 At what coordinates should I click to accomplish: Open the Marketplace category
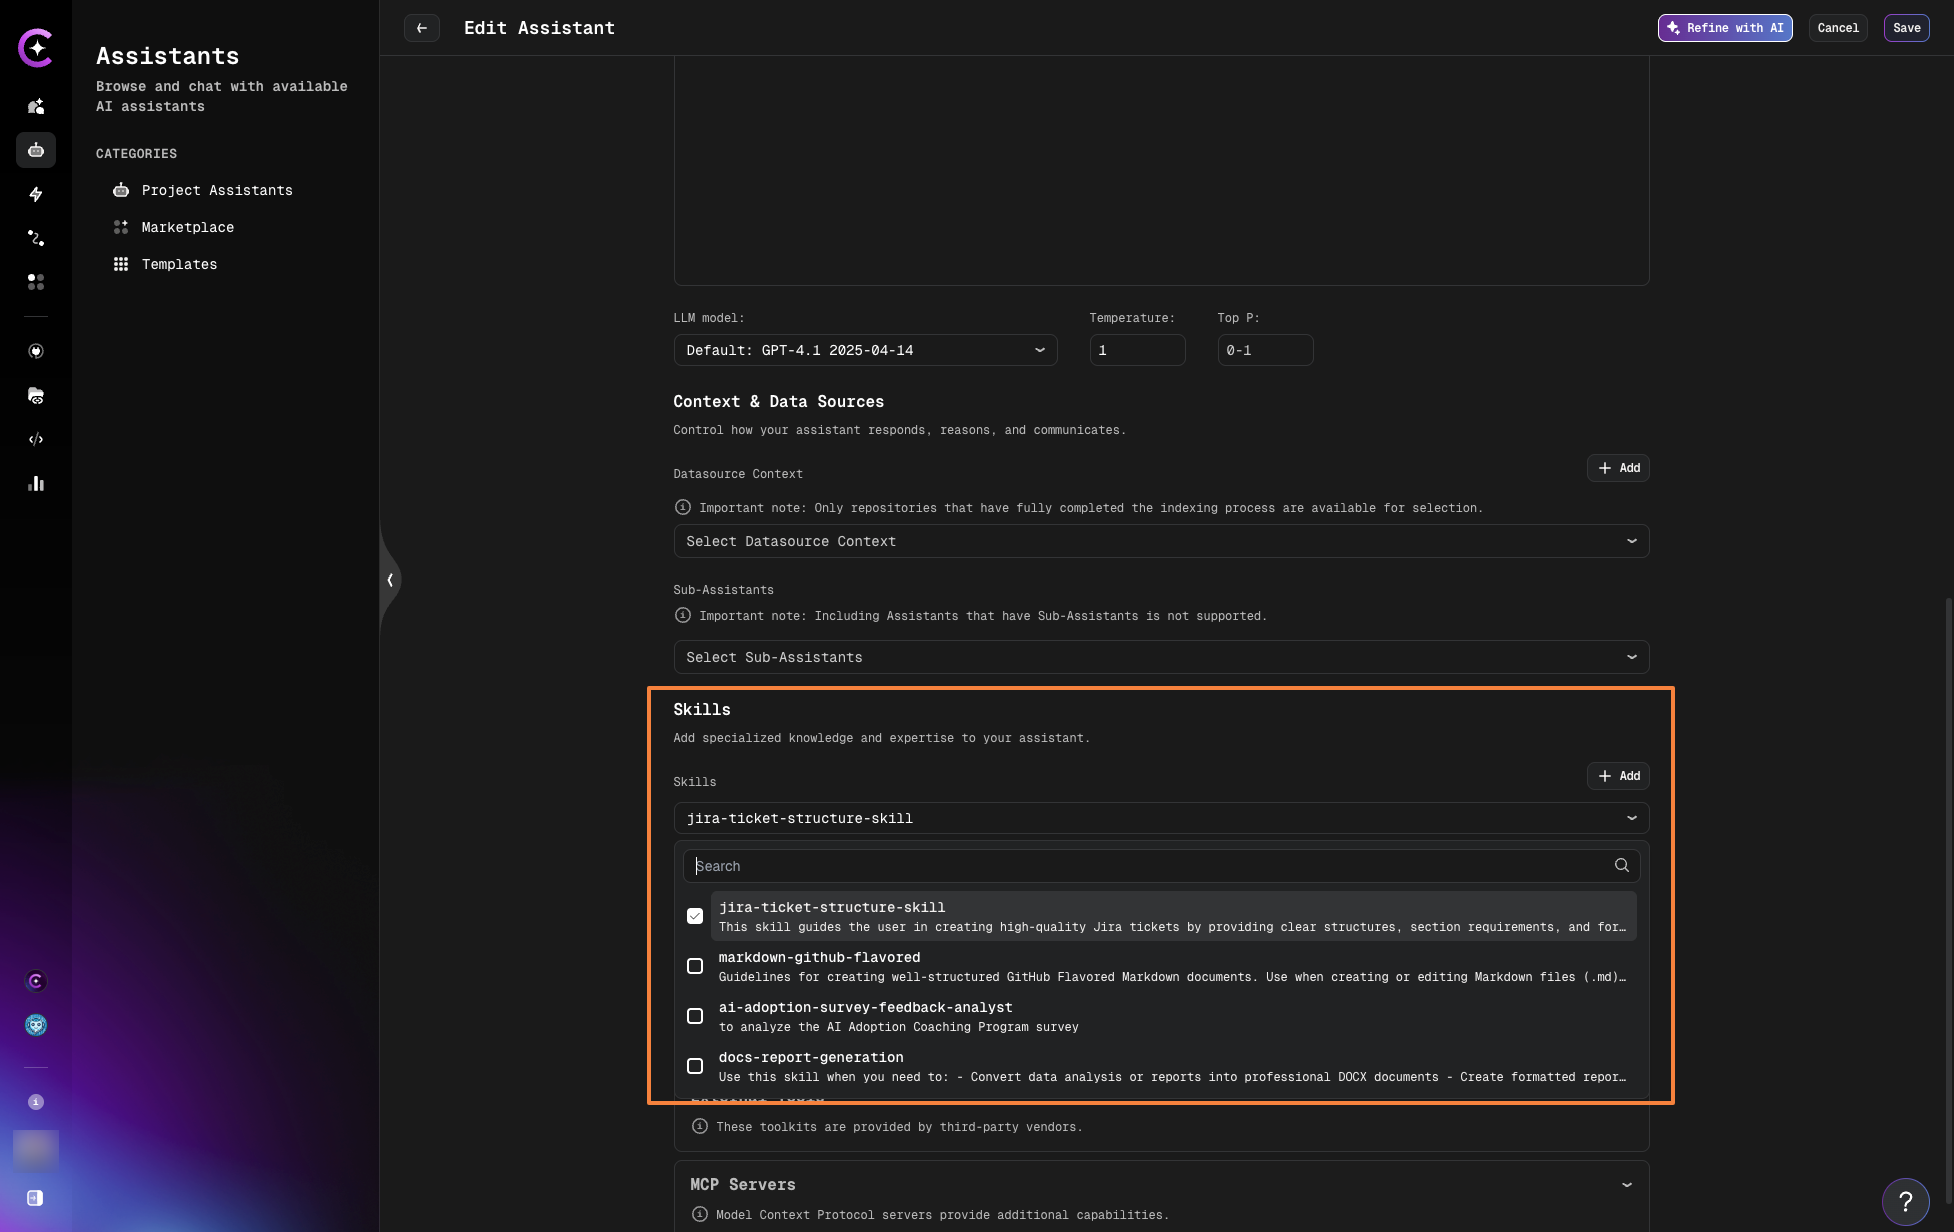tap(187, 227)
